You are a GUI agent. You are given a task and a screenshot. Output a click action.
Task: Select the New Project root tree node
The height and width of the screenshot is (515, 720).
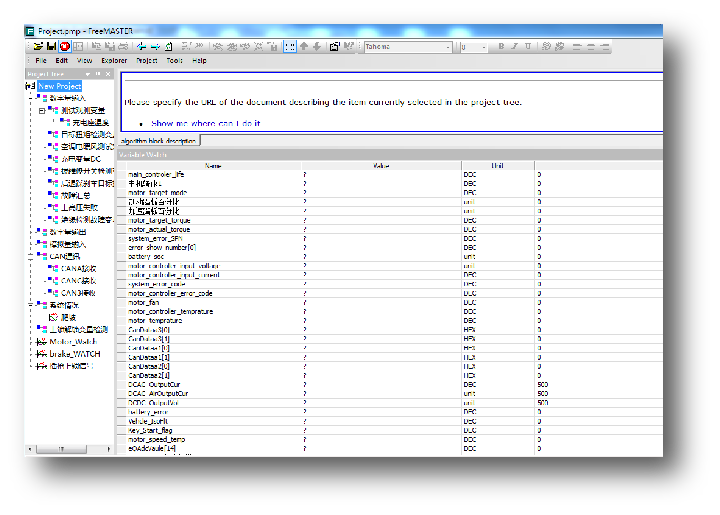(x=60, y=86)
